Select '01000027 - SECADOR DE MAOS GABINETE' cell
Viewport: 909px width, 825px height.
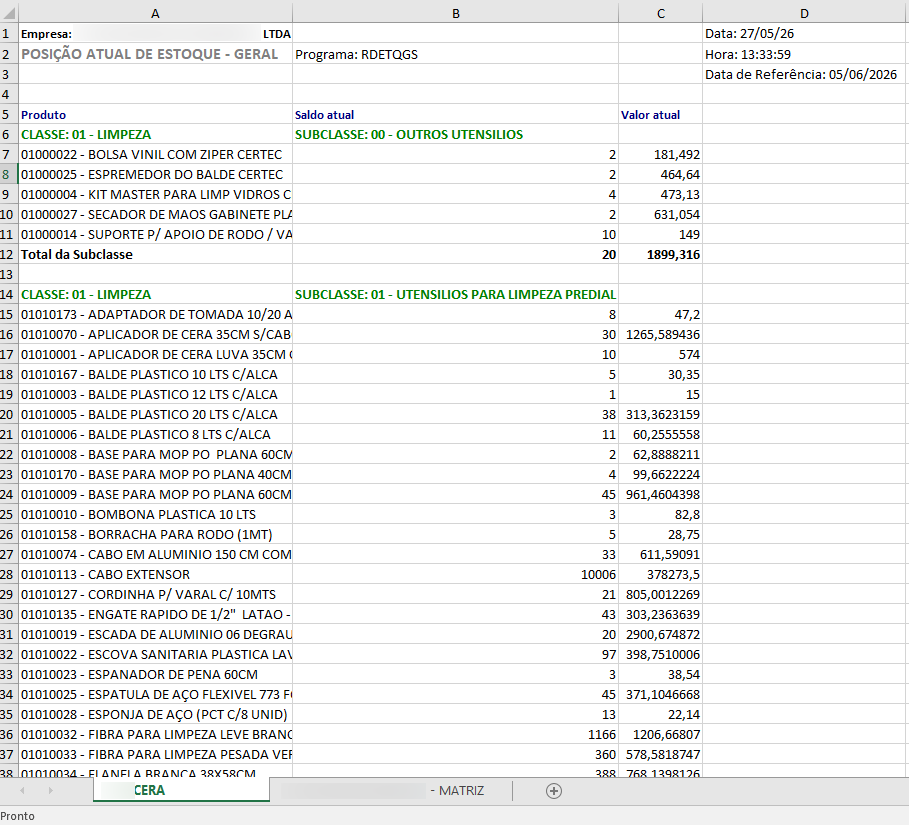coord(155,215)
